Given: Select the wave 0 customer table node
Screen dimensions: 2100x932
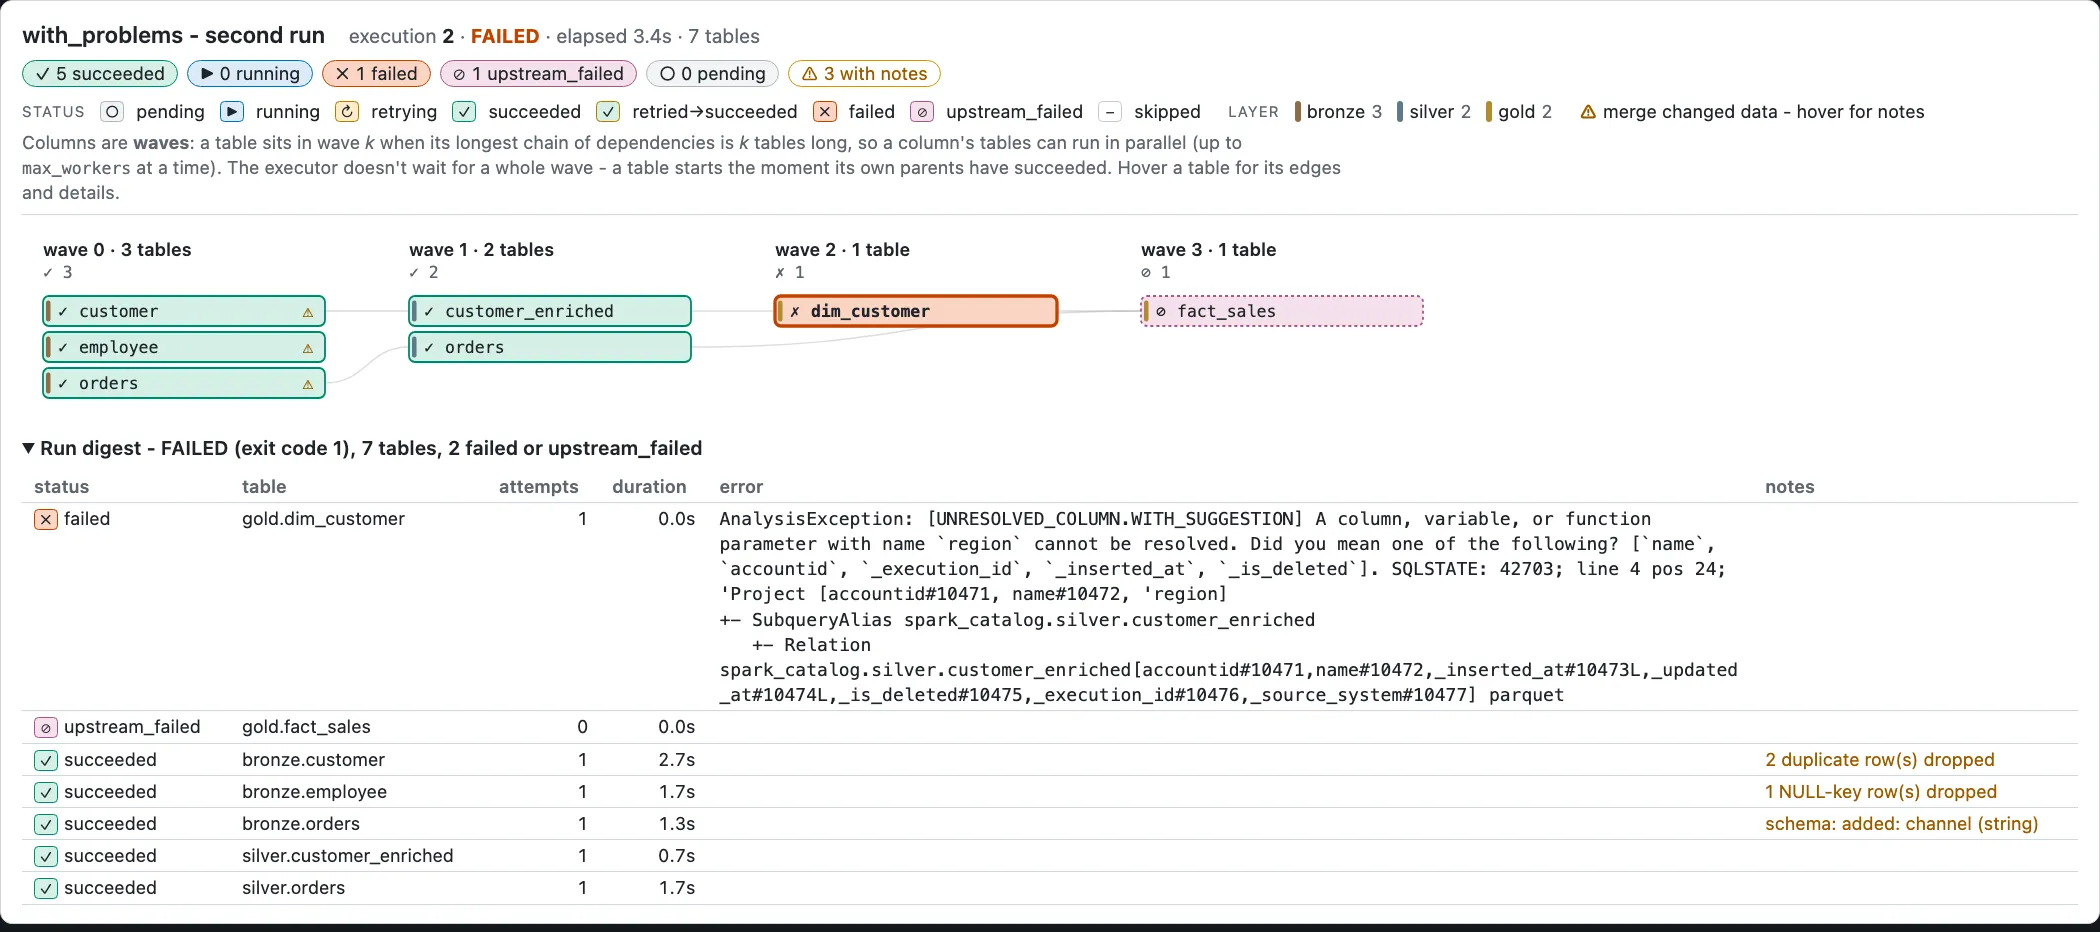Looking at the screenshot, I should (x=184, y=311).
